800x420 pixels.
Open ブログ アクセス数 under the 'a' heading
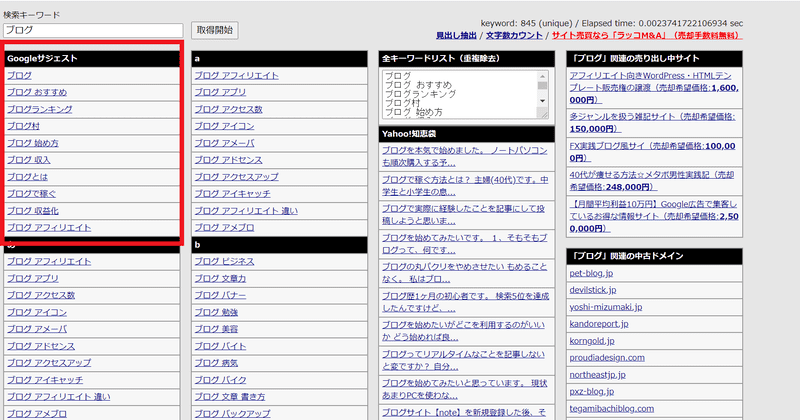(x=228, y=109)
